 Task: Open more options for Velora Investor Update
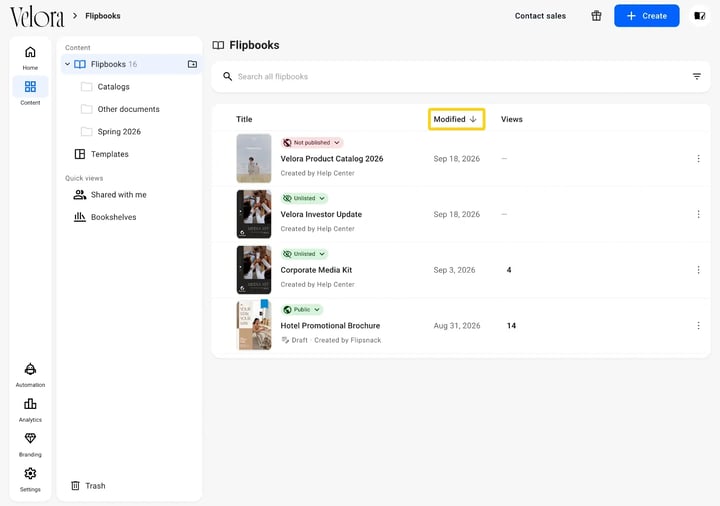[698, 214]
